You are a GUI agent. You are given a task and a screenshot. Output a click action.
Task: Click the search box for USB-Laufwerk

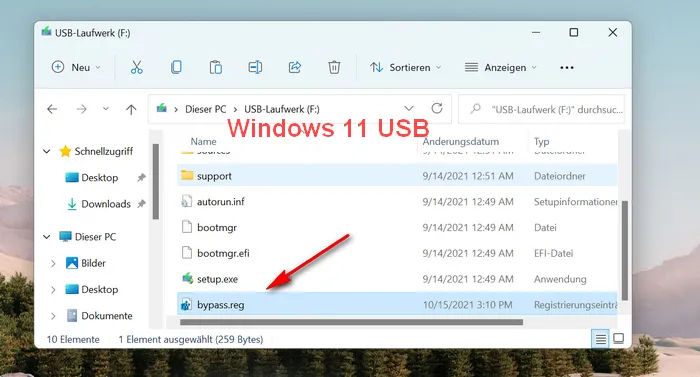point(542,109)
